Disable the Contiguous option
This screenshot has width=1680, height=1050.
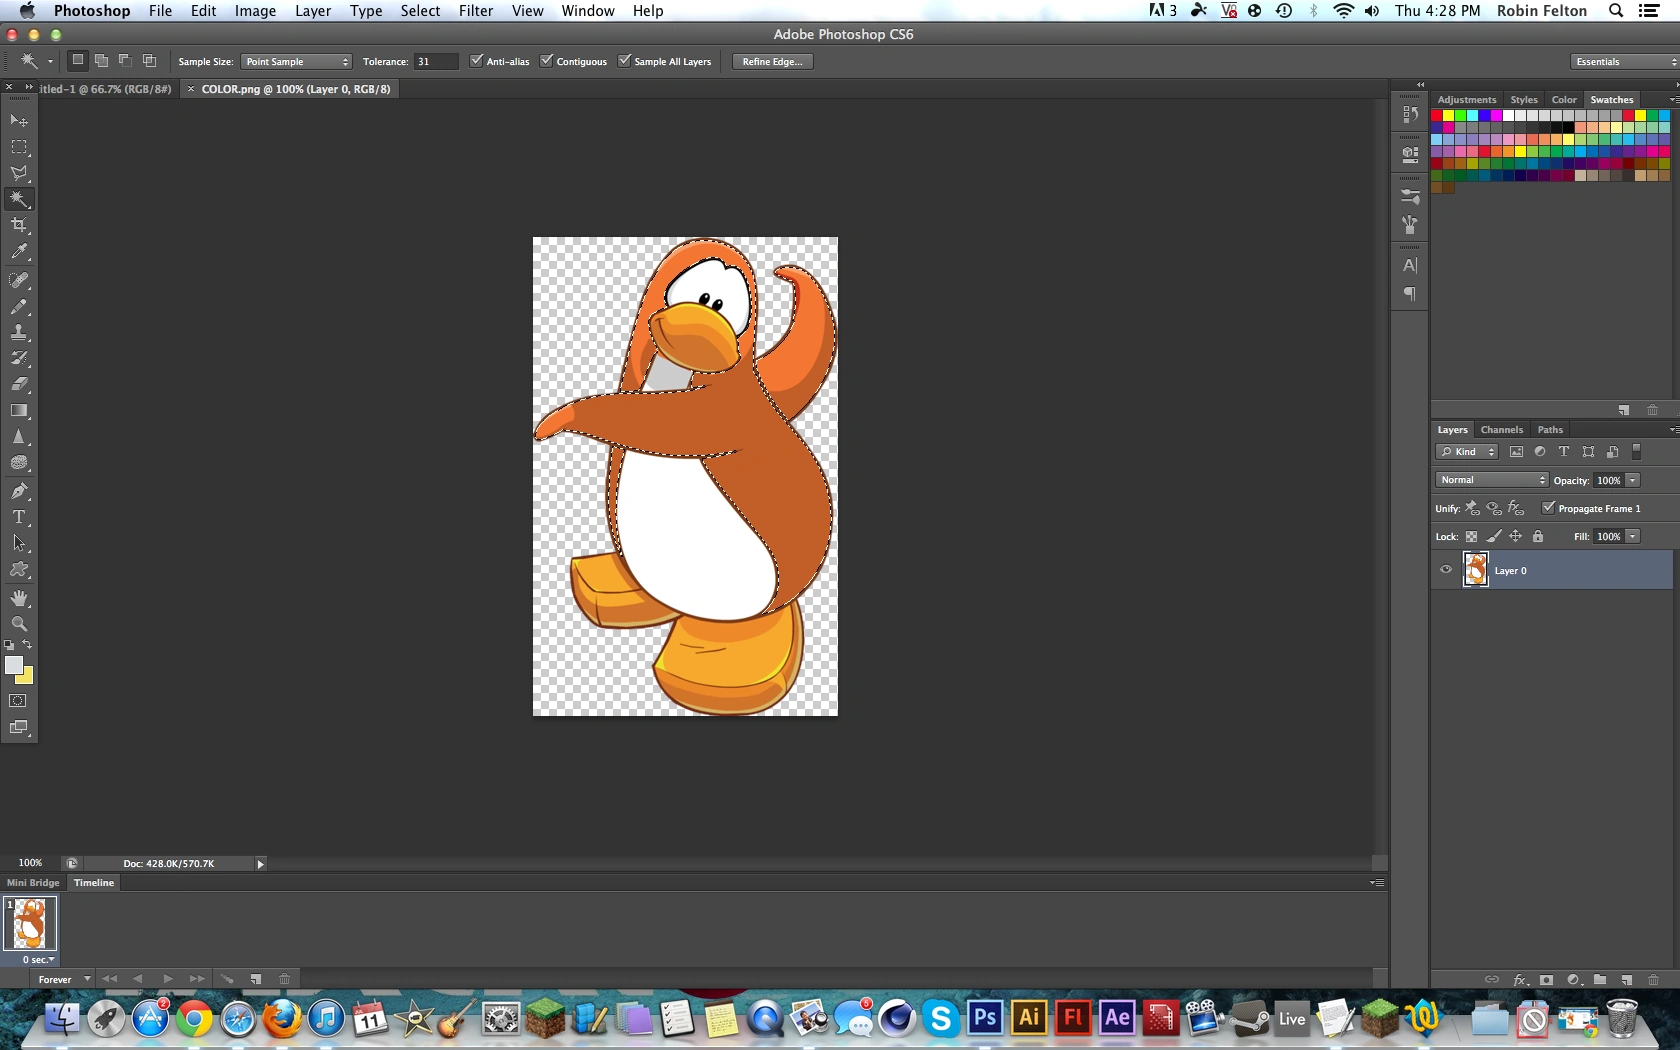tap(547, 61)
